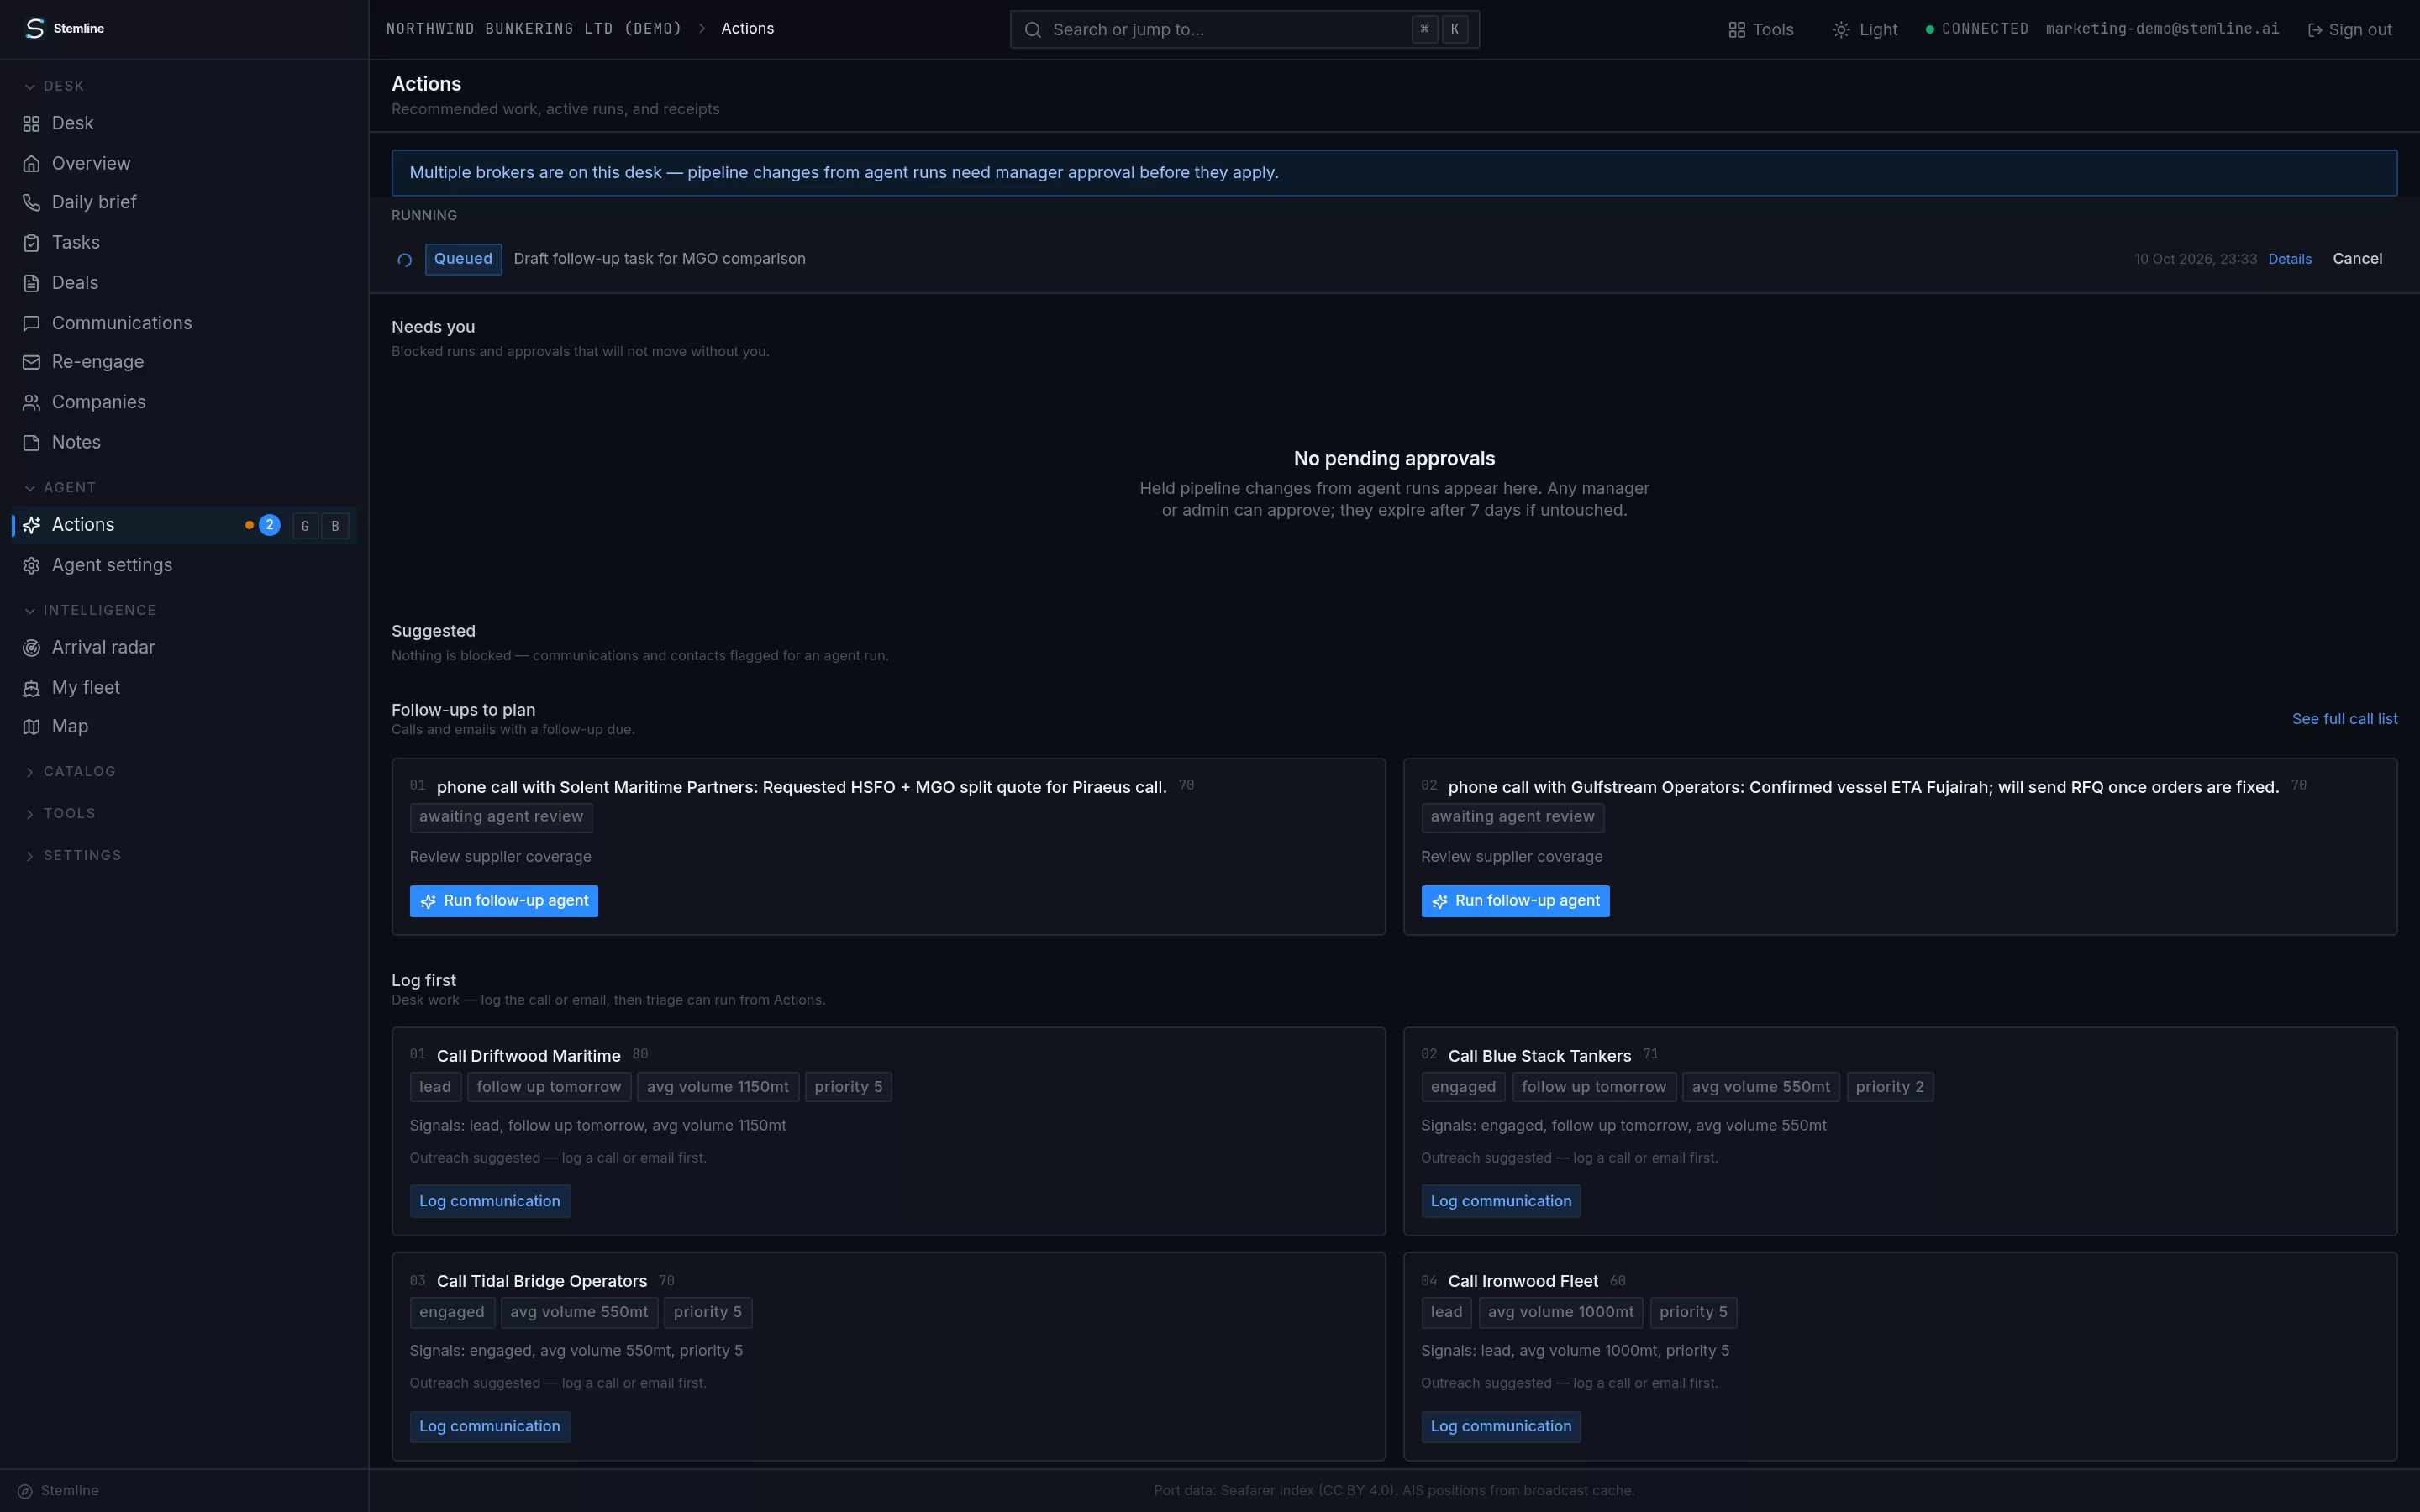Run follow-up agent for Solent Maritime
Screen dimensions: 2420x1512
504,901
